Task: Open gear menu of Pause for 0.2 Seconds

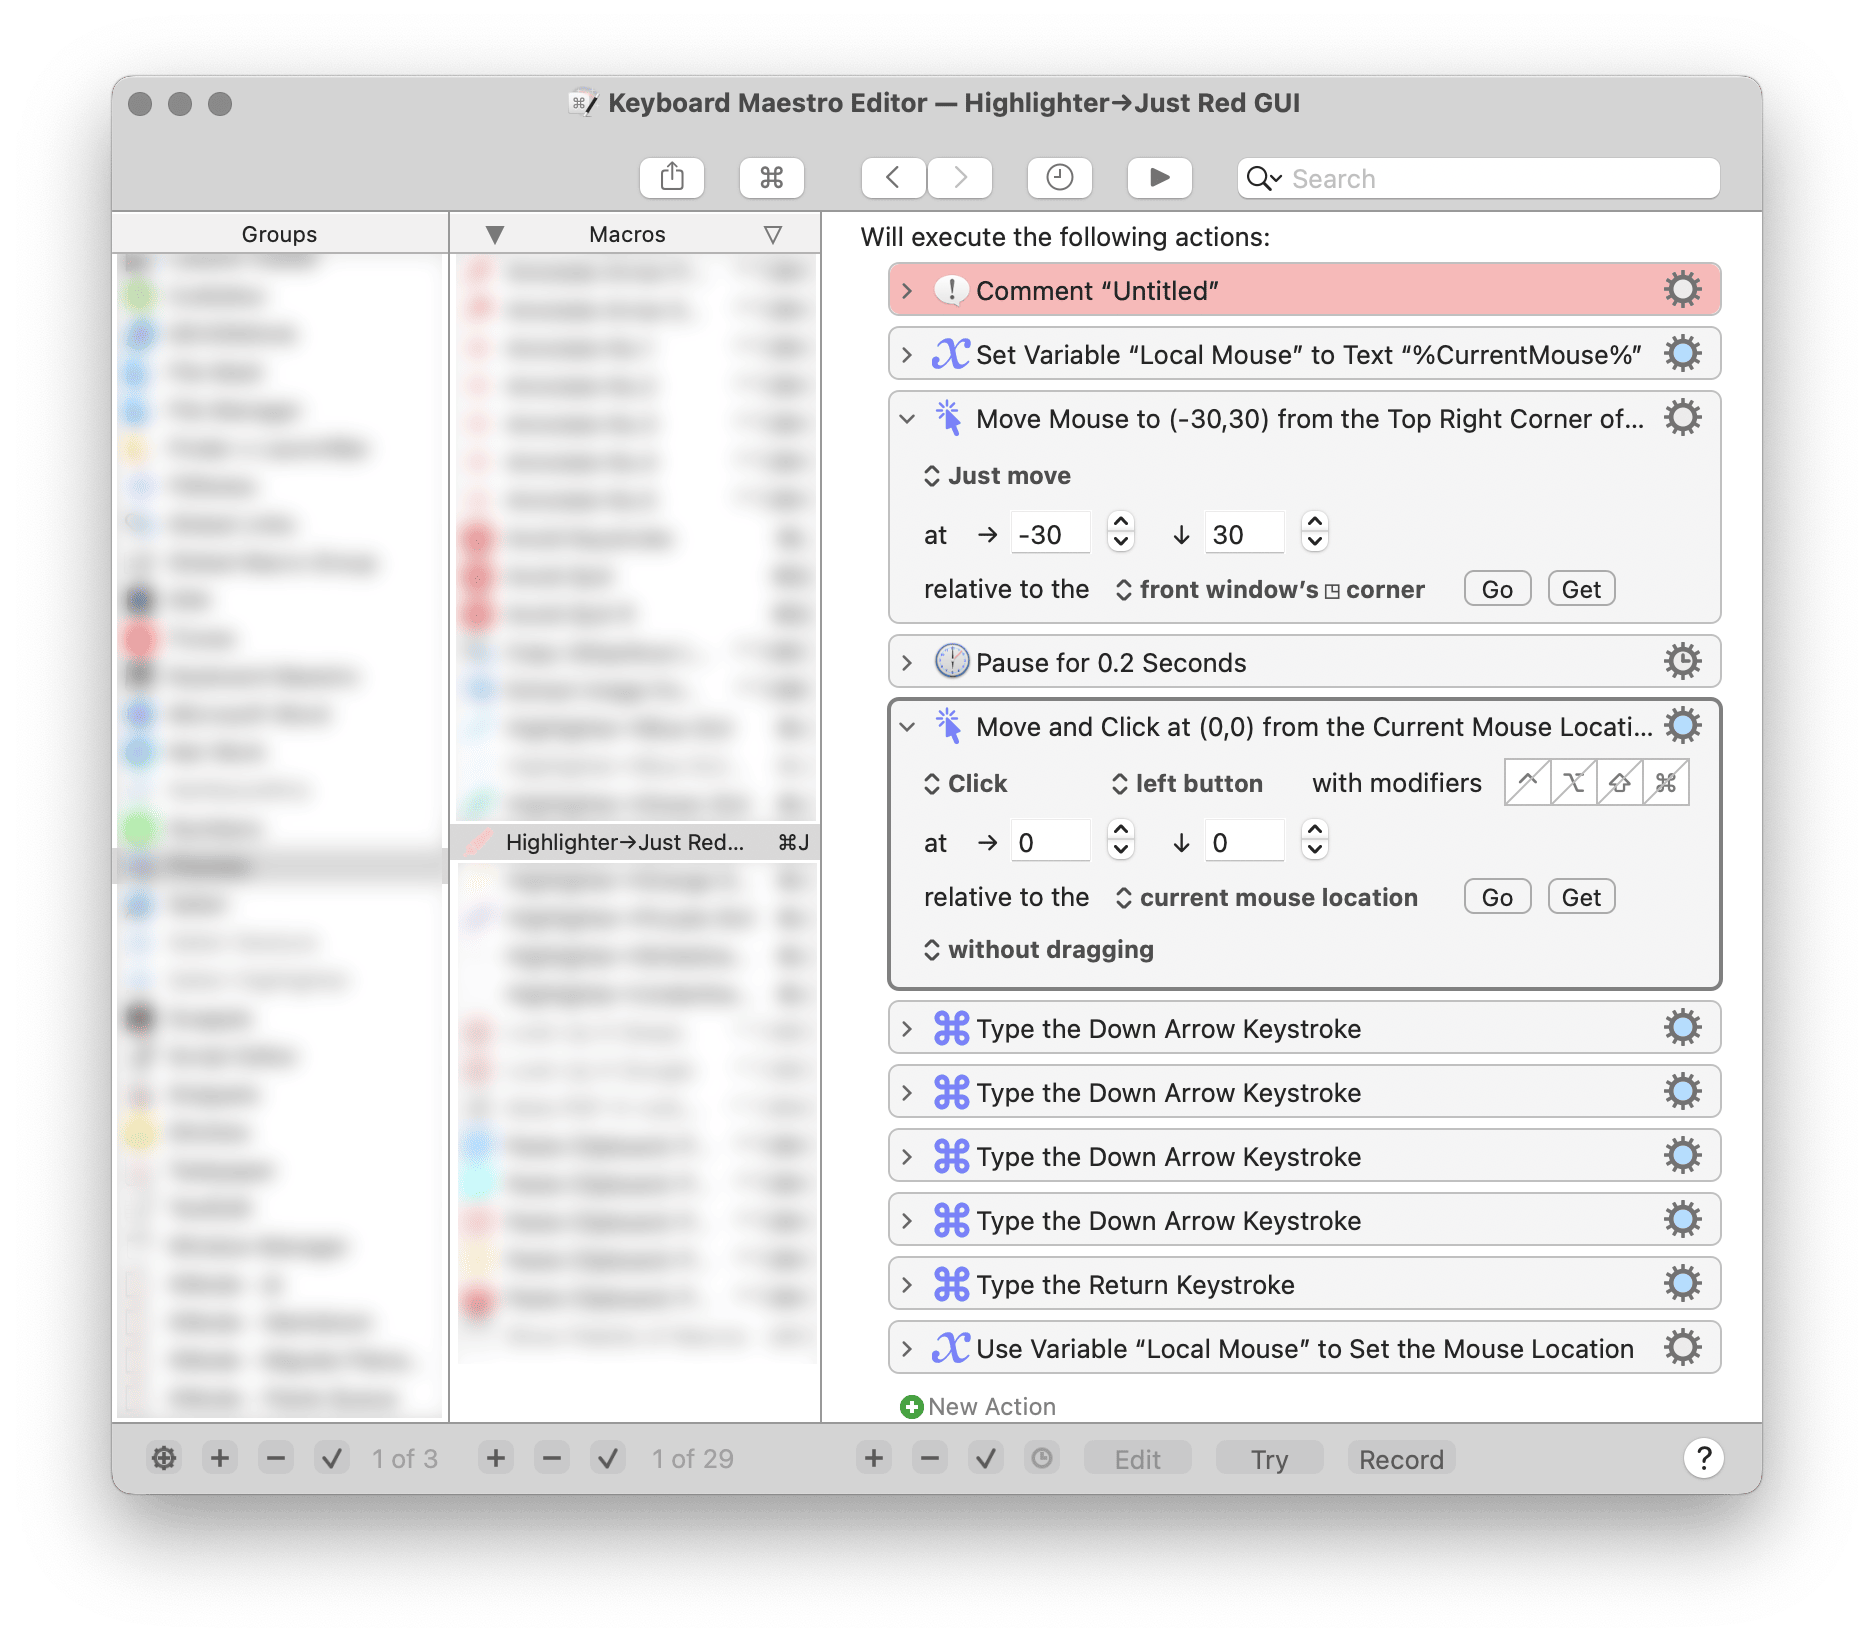Action: [x=1682, y=662]
